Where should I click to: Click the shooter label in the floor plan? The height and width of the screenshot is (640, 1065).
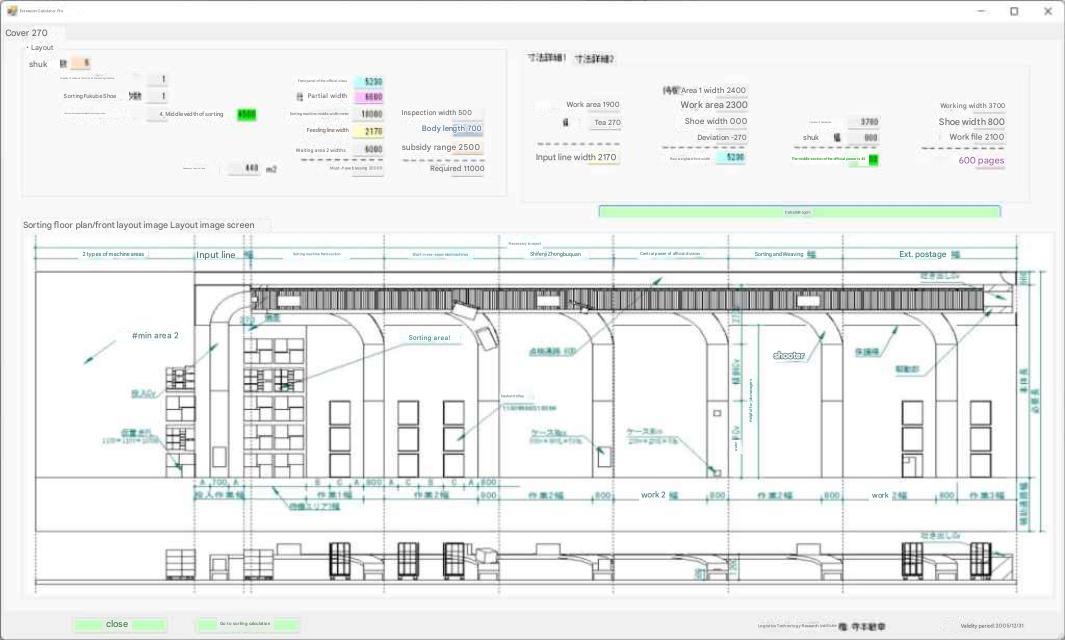[x=788, y=355]
